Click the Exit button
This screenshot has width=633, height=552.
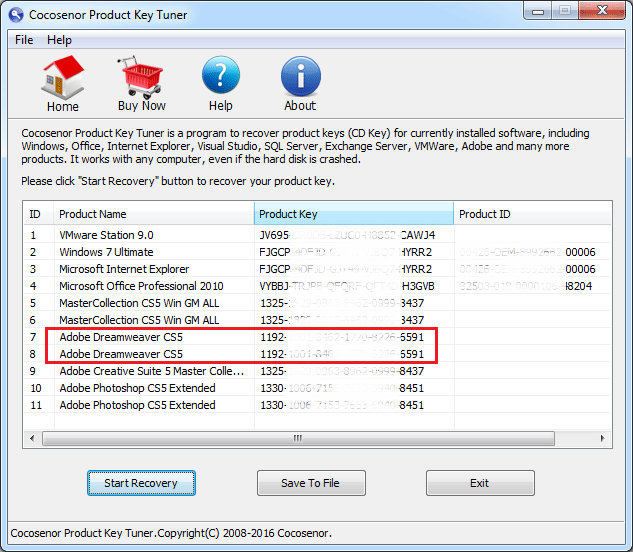pyautogui.click(x=480, y=483)
